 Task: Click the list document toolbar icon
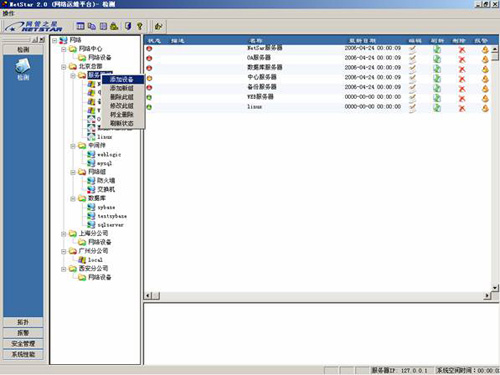tap(103, 26)
